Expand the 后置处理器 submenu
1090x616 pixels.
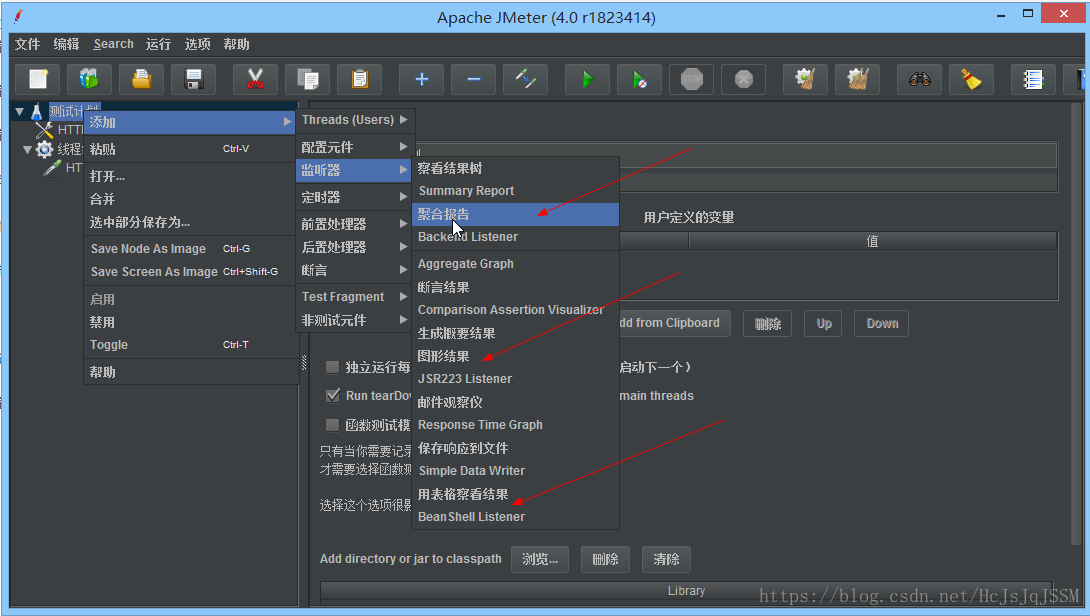pyautogui.click(x=355, y=247)
